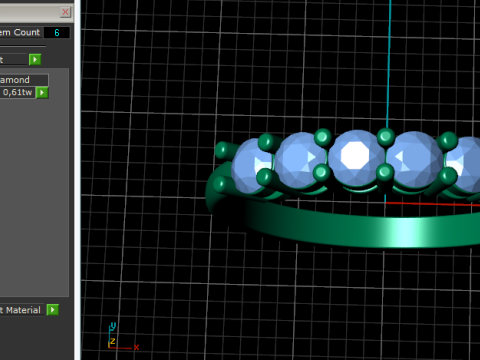Click the 0,61tw weight value

[x=17, y=92]
